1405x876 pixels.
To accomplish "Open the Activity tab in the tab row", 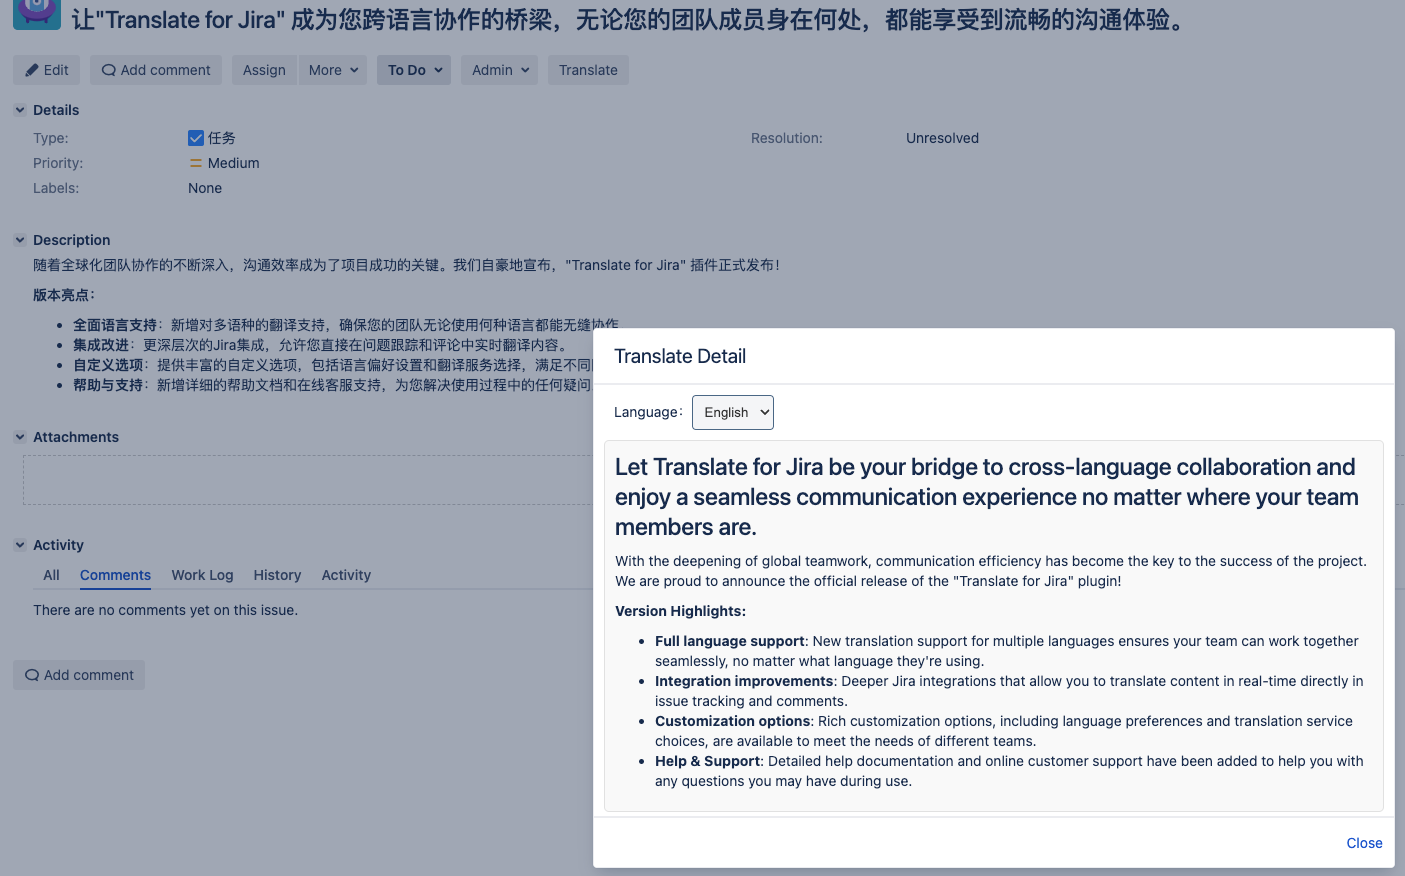I will 346,575.
